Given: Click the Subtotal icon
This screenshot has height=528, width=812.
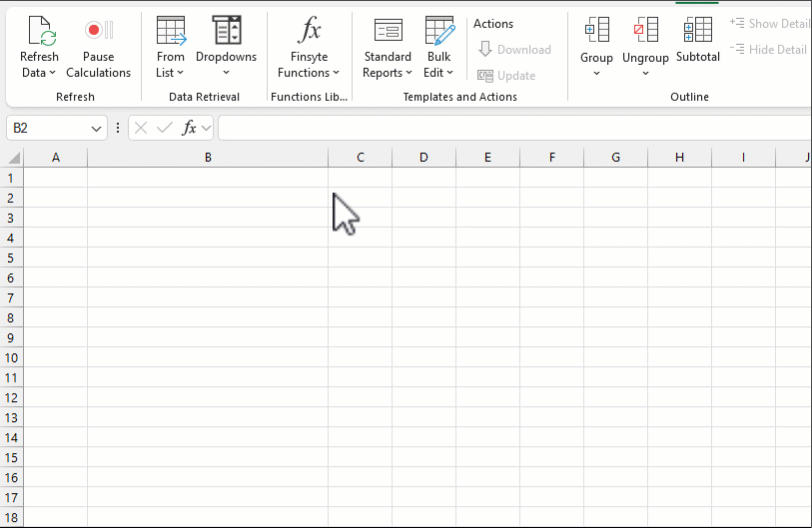Looking at the screenshot, I should click(698, 30).
